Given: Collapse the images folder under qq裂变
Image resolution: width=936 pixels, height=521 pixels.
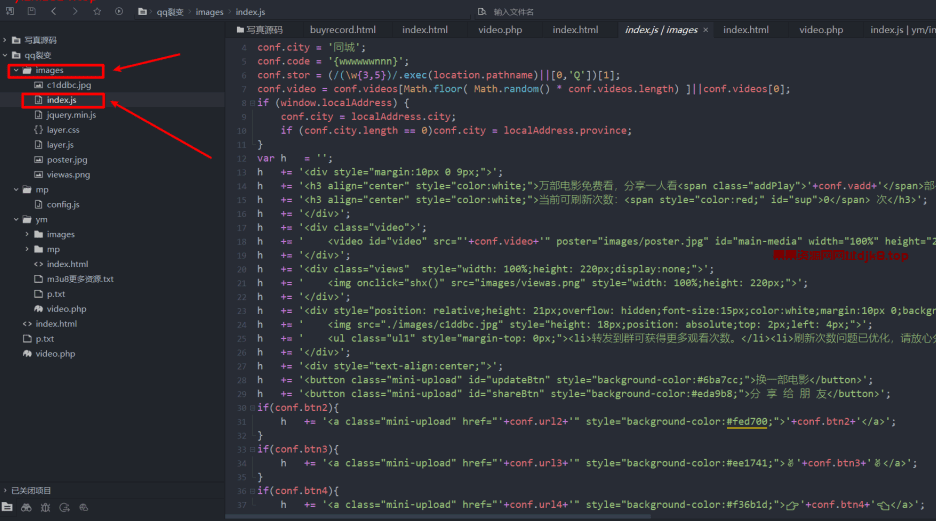Looking at the screenshot, I should pos(15,71).
